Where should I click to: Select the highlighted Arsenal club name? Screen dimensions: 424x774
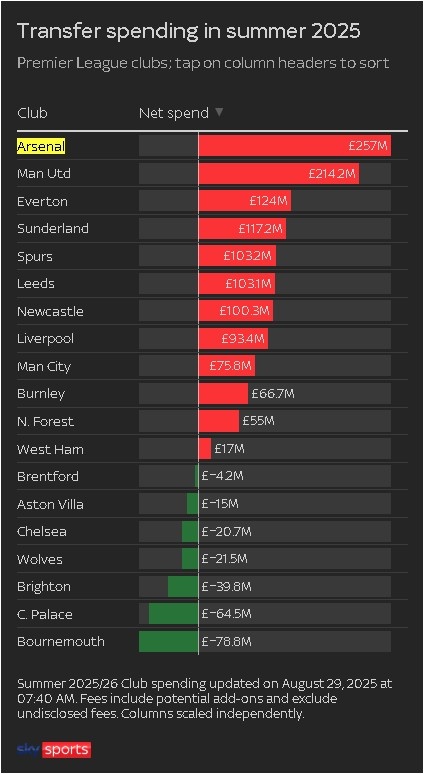(x=41, y=146)
